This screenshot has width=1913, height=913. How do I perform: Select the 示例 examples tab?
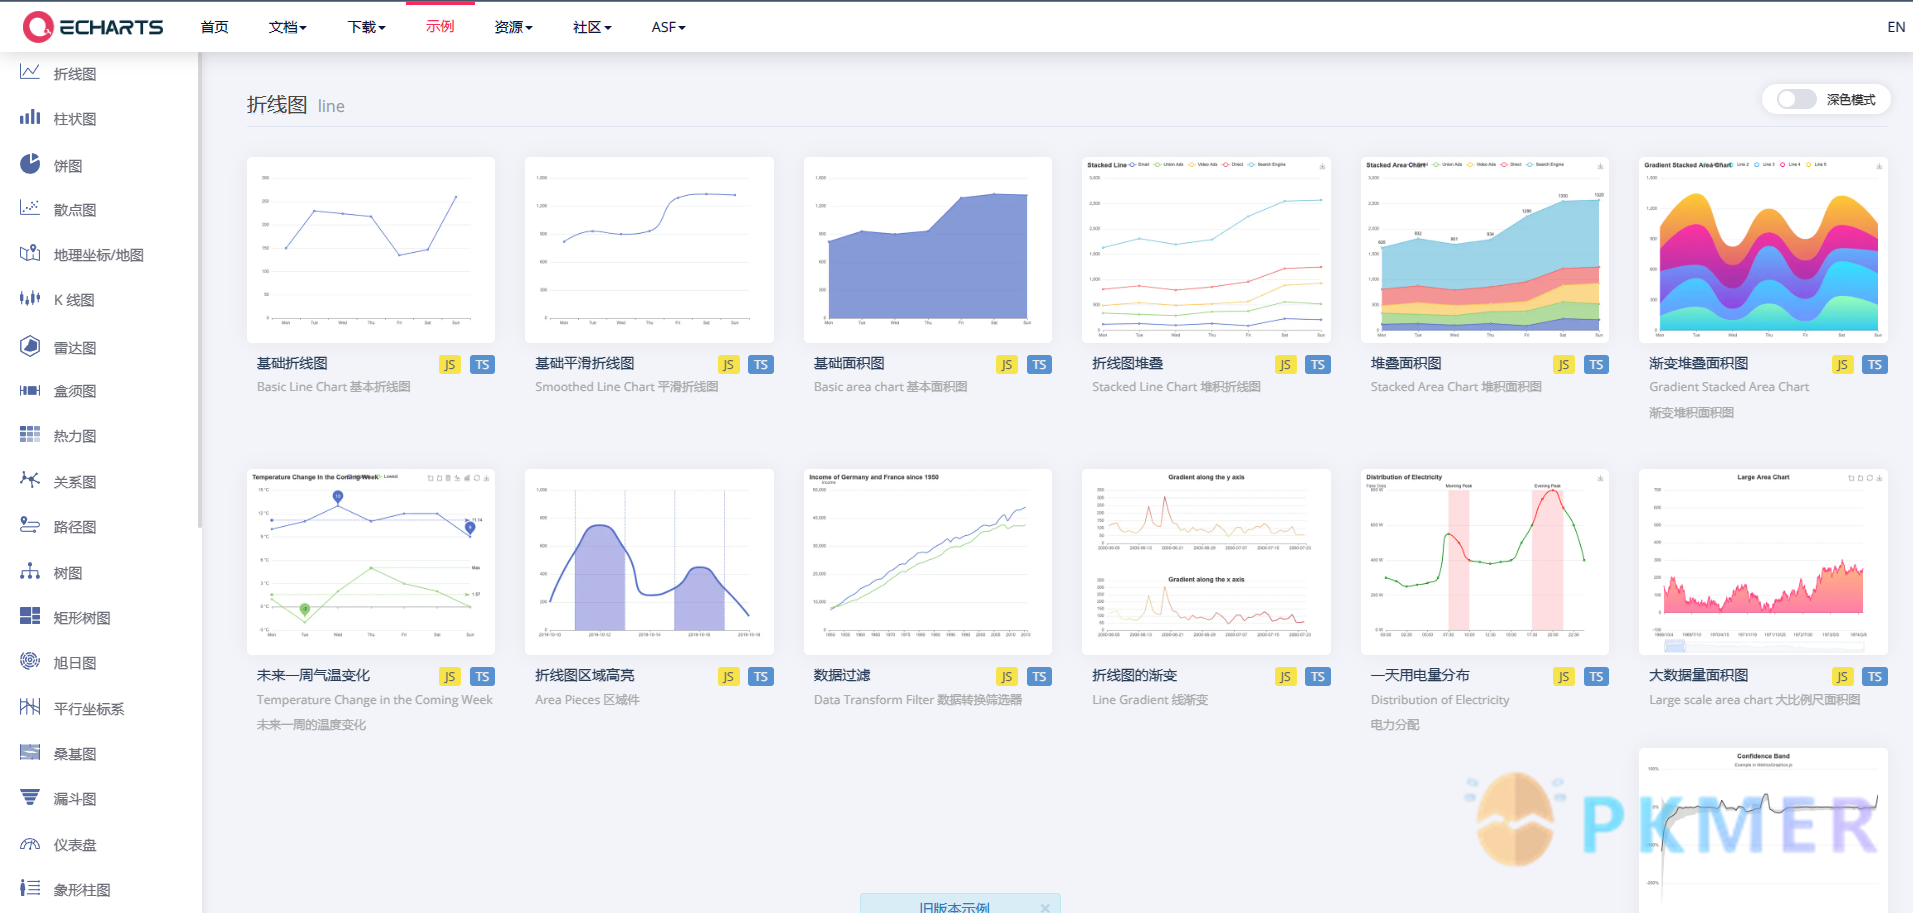[440, 27]
